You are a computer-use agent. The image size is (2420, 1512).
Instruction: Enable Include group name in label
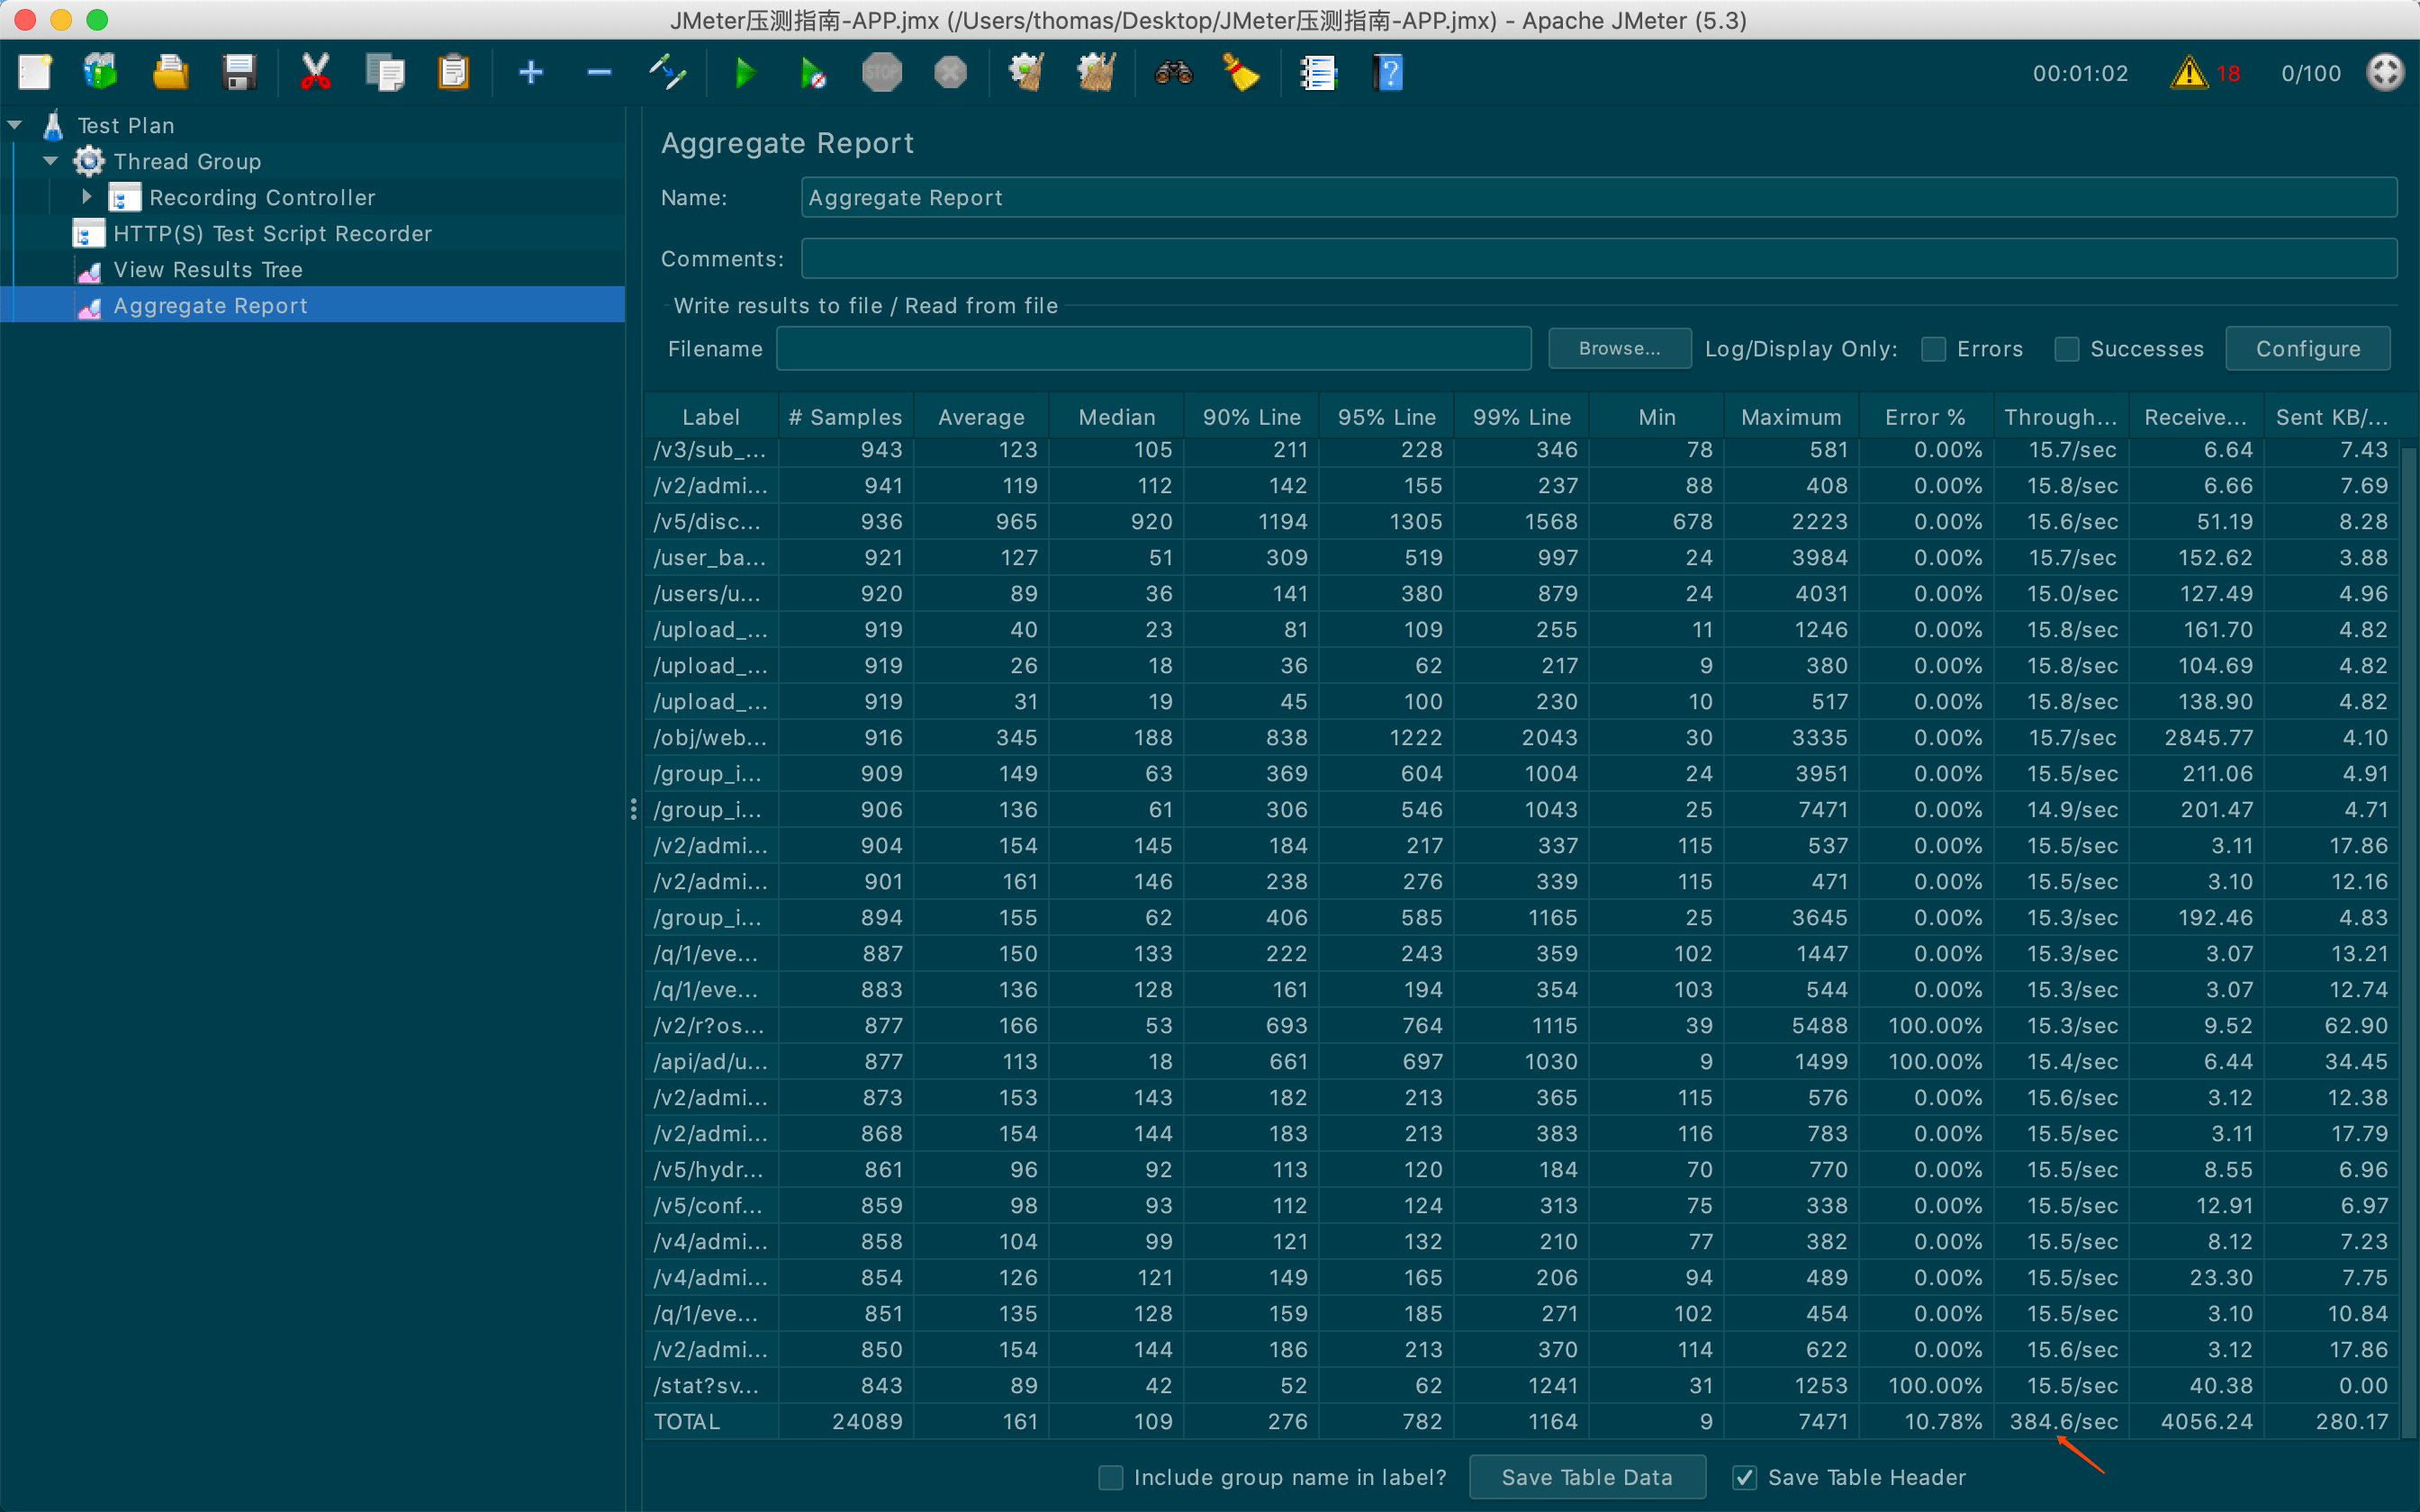tap(1111, 1477)
